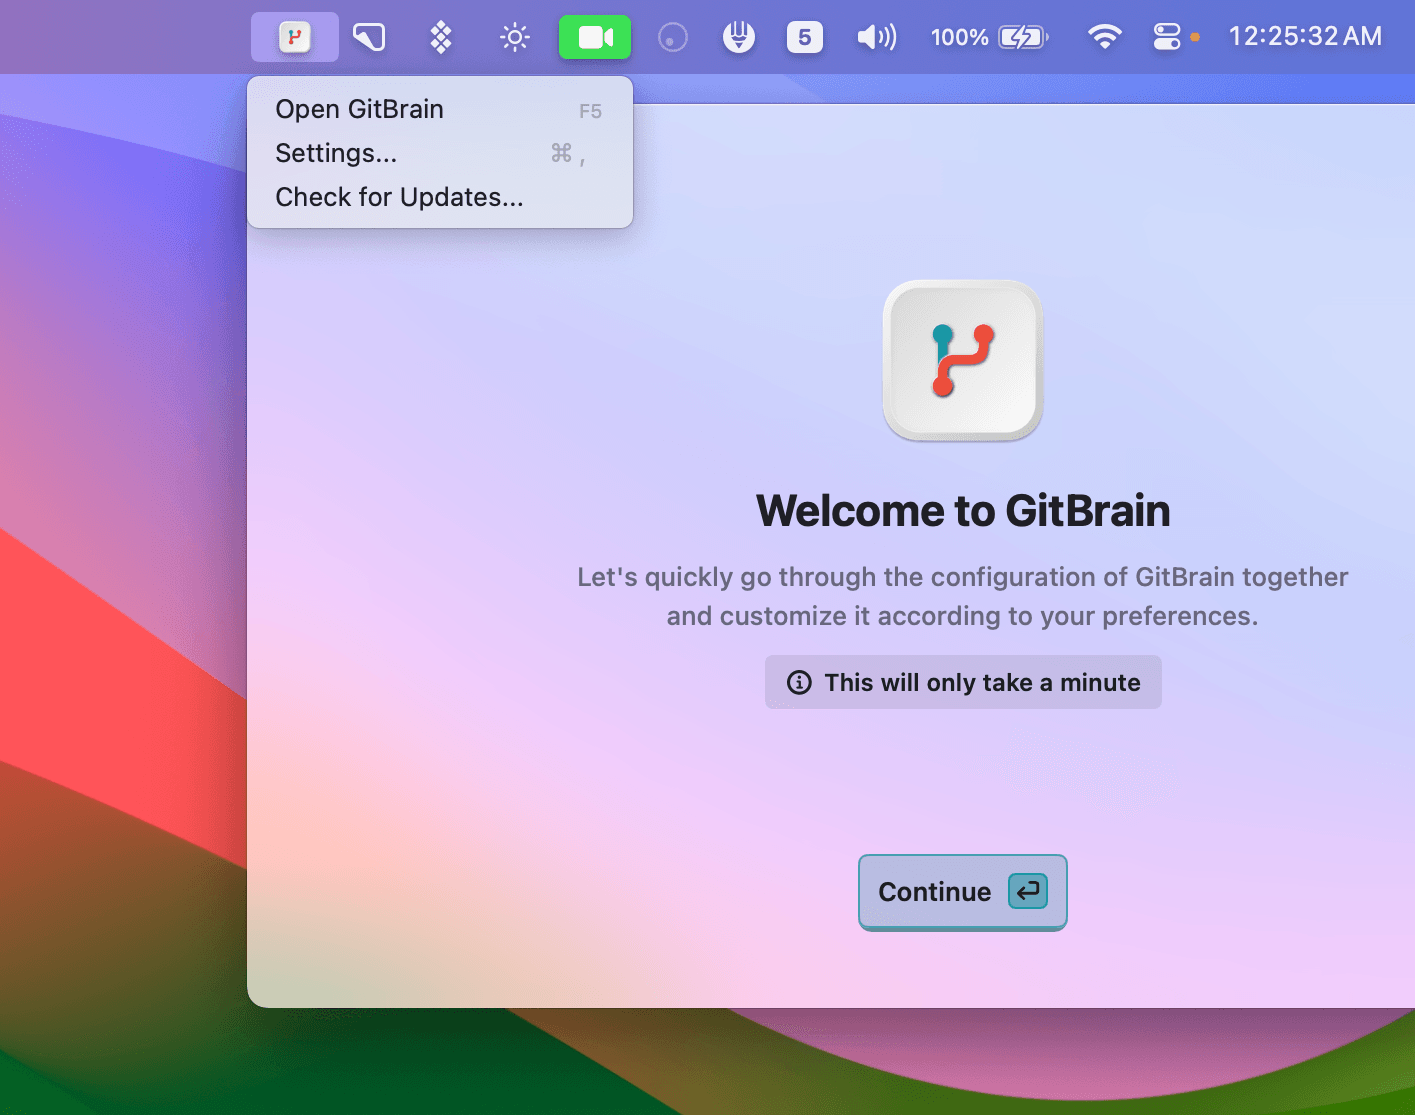The image size is (1415, 1115).
Task: Select the diamond-shaped menu bar icon
Action: [x=439, y=36]
